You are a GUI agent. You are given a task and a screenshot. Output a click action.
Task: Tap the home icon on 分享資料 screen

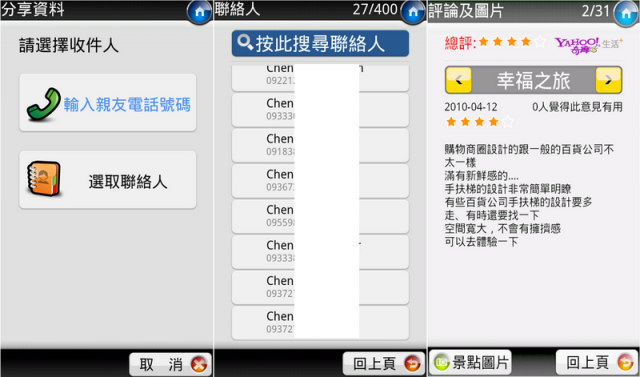coord(200,12)
